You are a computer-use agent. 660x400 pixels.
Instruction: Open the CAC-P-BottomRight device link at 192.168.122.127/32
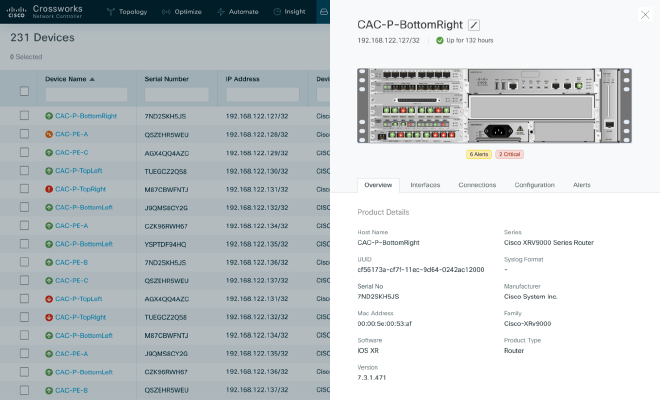pos(86,116)
